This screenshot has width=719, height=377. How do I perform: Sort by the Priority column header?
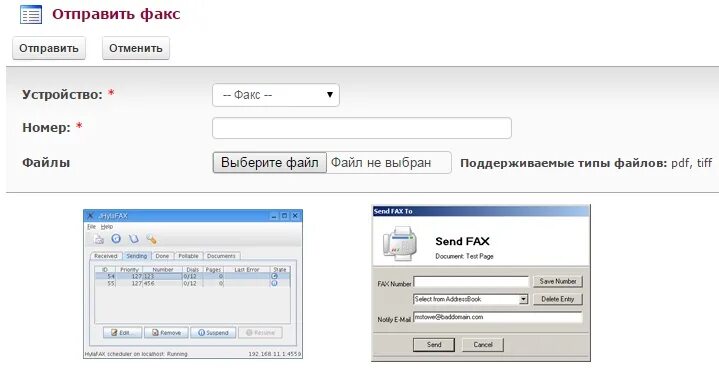click(129, 270)
